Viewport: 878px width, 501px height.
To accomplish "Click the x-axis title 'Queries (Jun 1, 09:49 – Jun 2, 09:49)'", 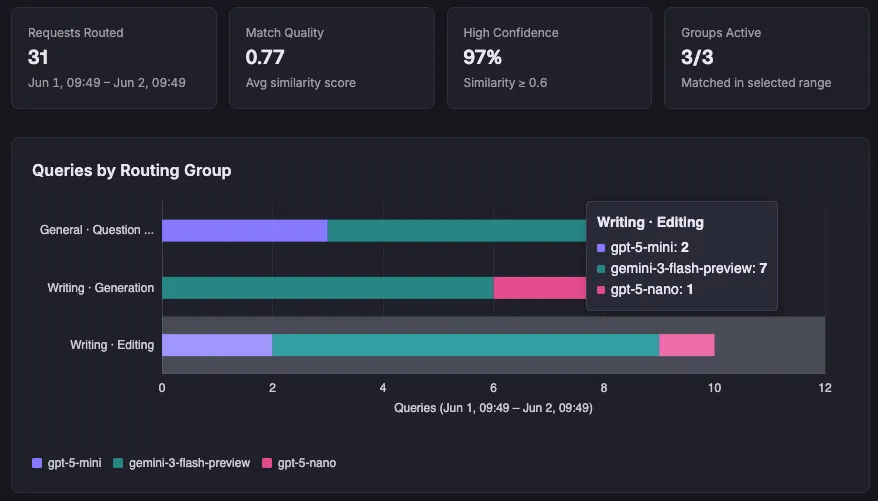I will coord(493,408).
